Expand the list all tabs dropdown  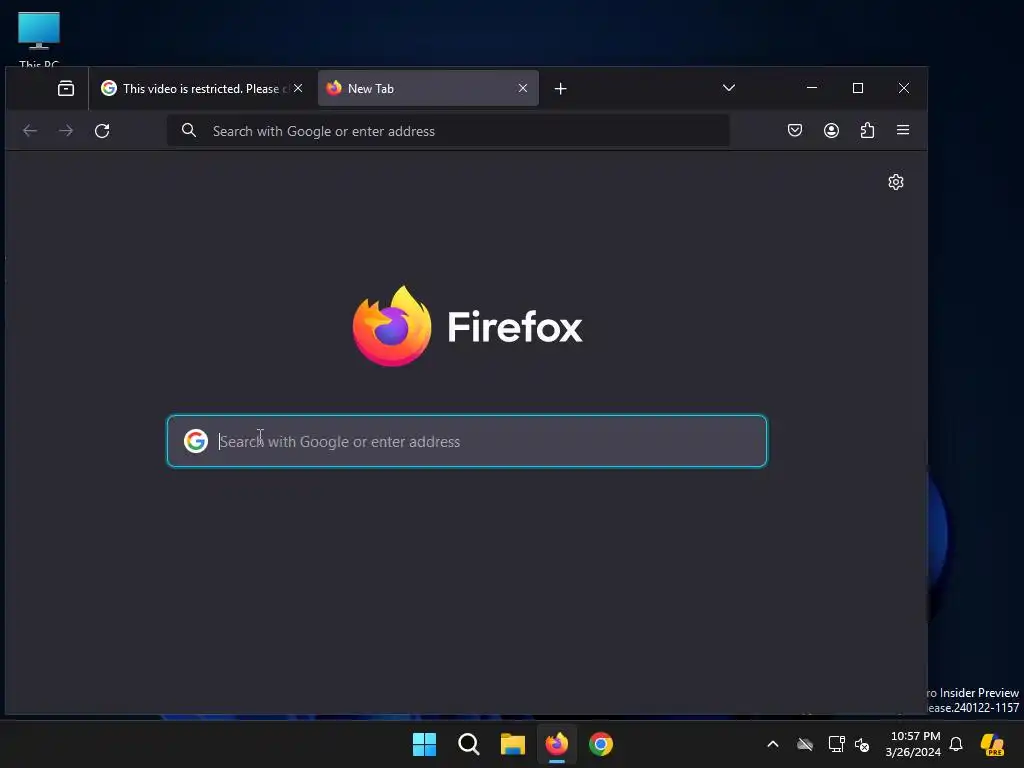tap(729, 88)
